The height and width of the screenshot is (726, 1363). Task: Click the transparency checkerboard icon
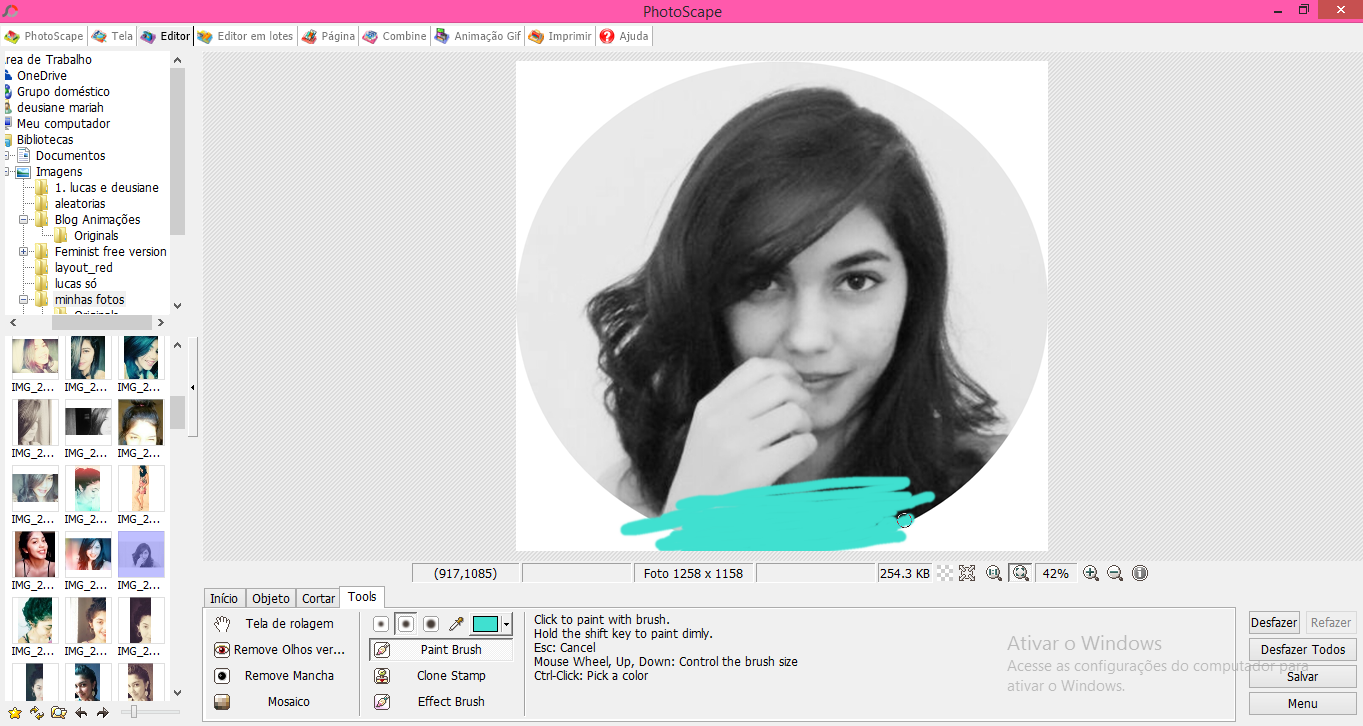tap(944, 573)
